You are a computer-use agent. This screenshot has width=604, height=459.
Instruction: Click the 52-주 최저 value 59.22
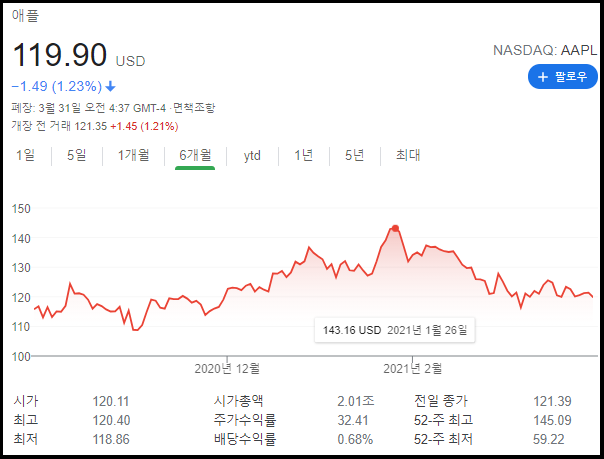[549, 439]
